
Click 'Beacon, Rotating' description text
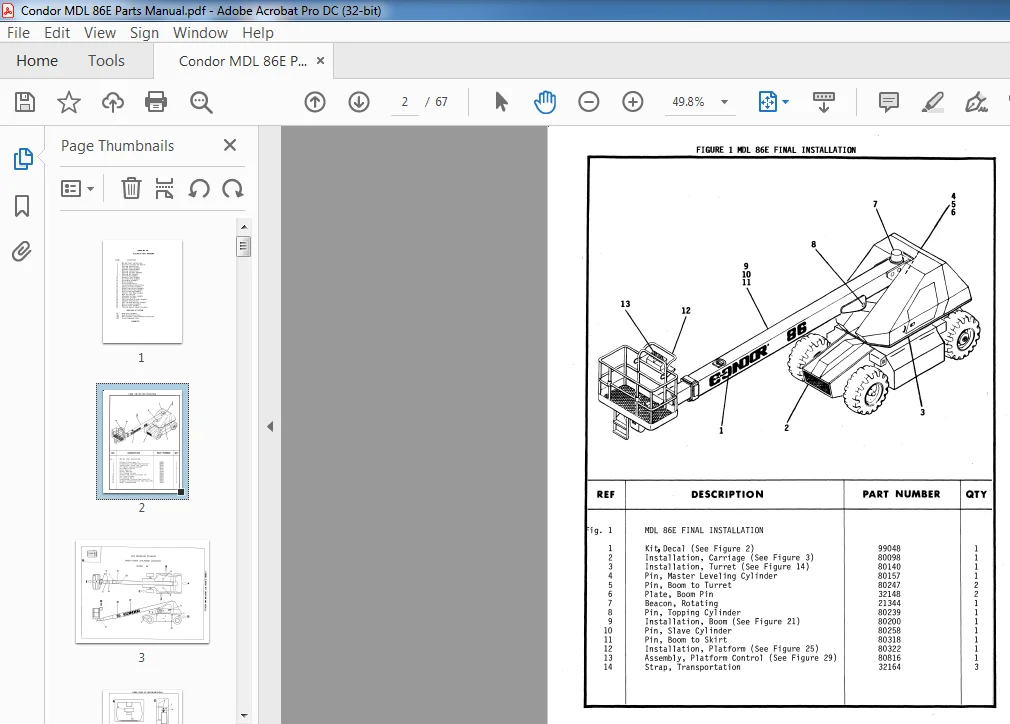681,604
